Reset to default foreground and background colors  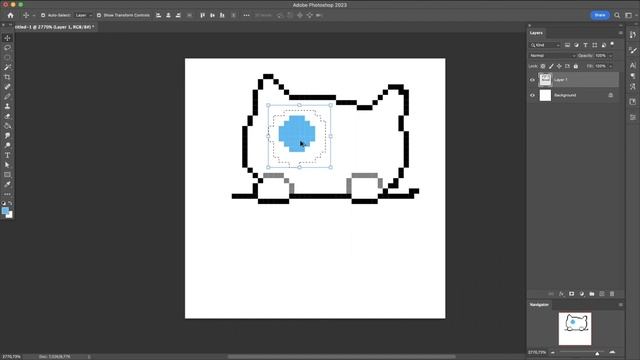tap(4, 203)
